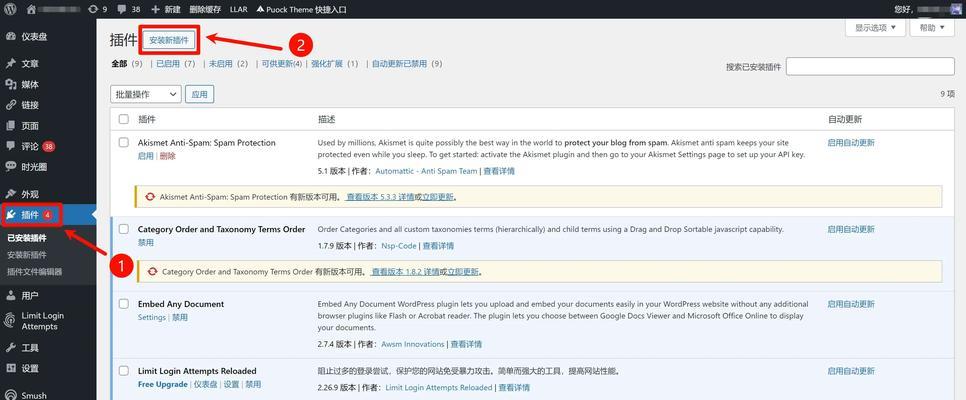This screenshot has width=966, height=400.
Task: Open 评论 comments icon in sidebar
Action: [10, 146]
